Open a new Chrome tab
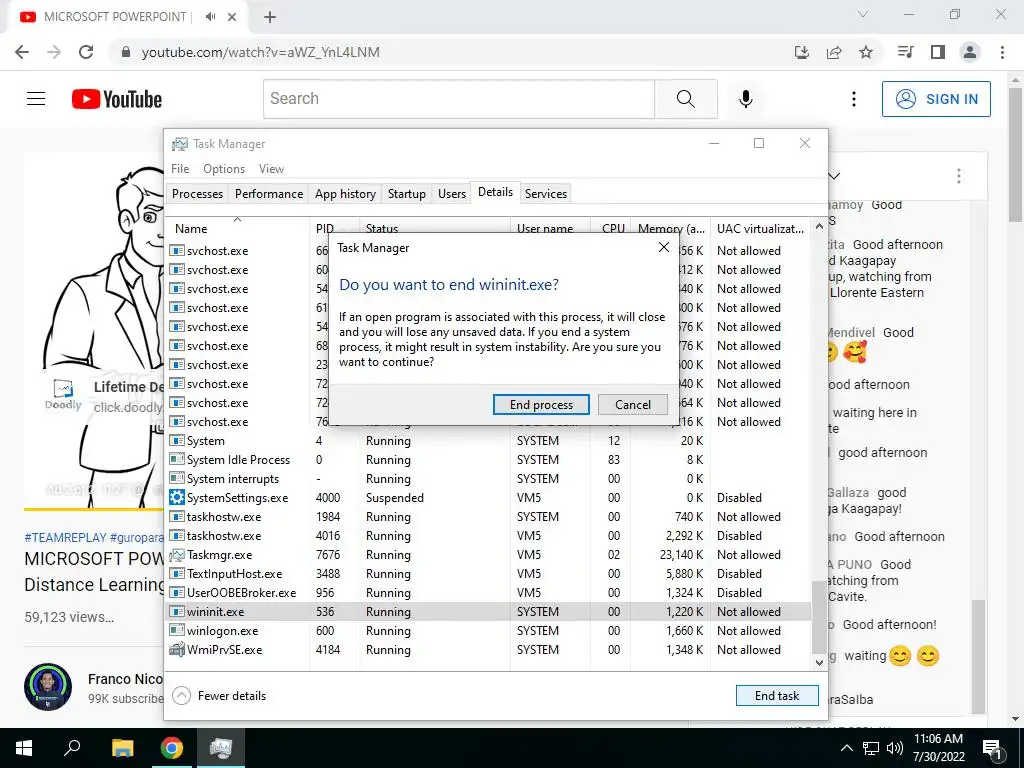The image size is (1024, 768). tap(270, 17)
